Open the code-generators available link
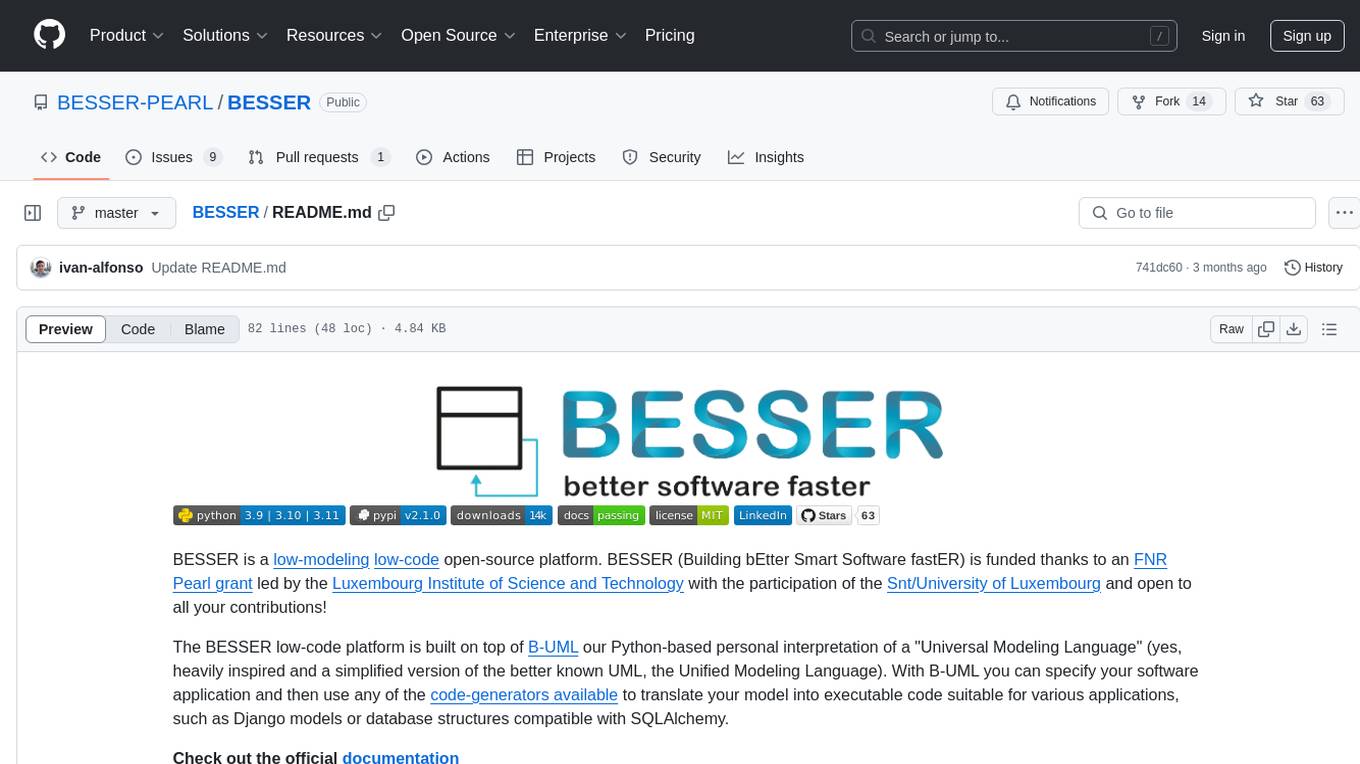Image resolution: width=1360 pixels, height=764 pixels. tap(524, 694)
